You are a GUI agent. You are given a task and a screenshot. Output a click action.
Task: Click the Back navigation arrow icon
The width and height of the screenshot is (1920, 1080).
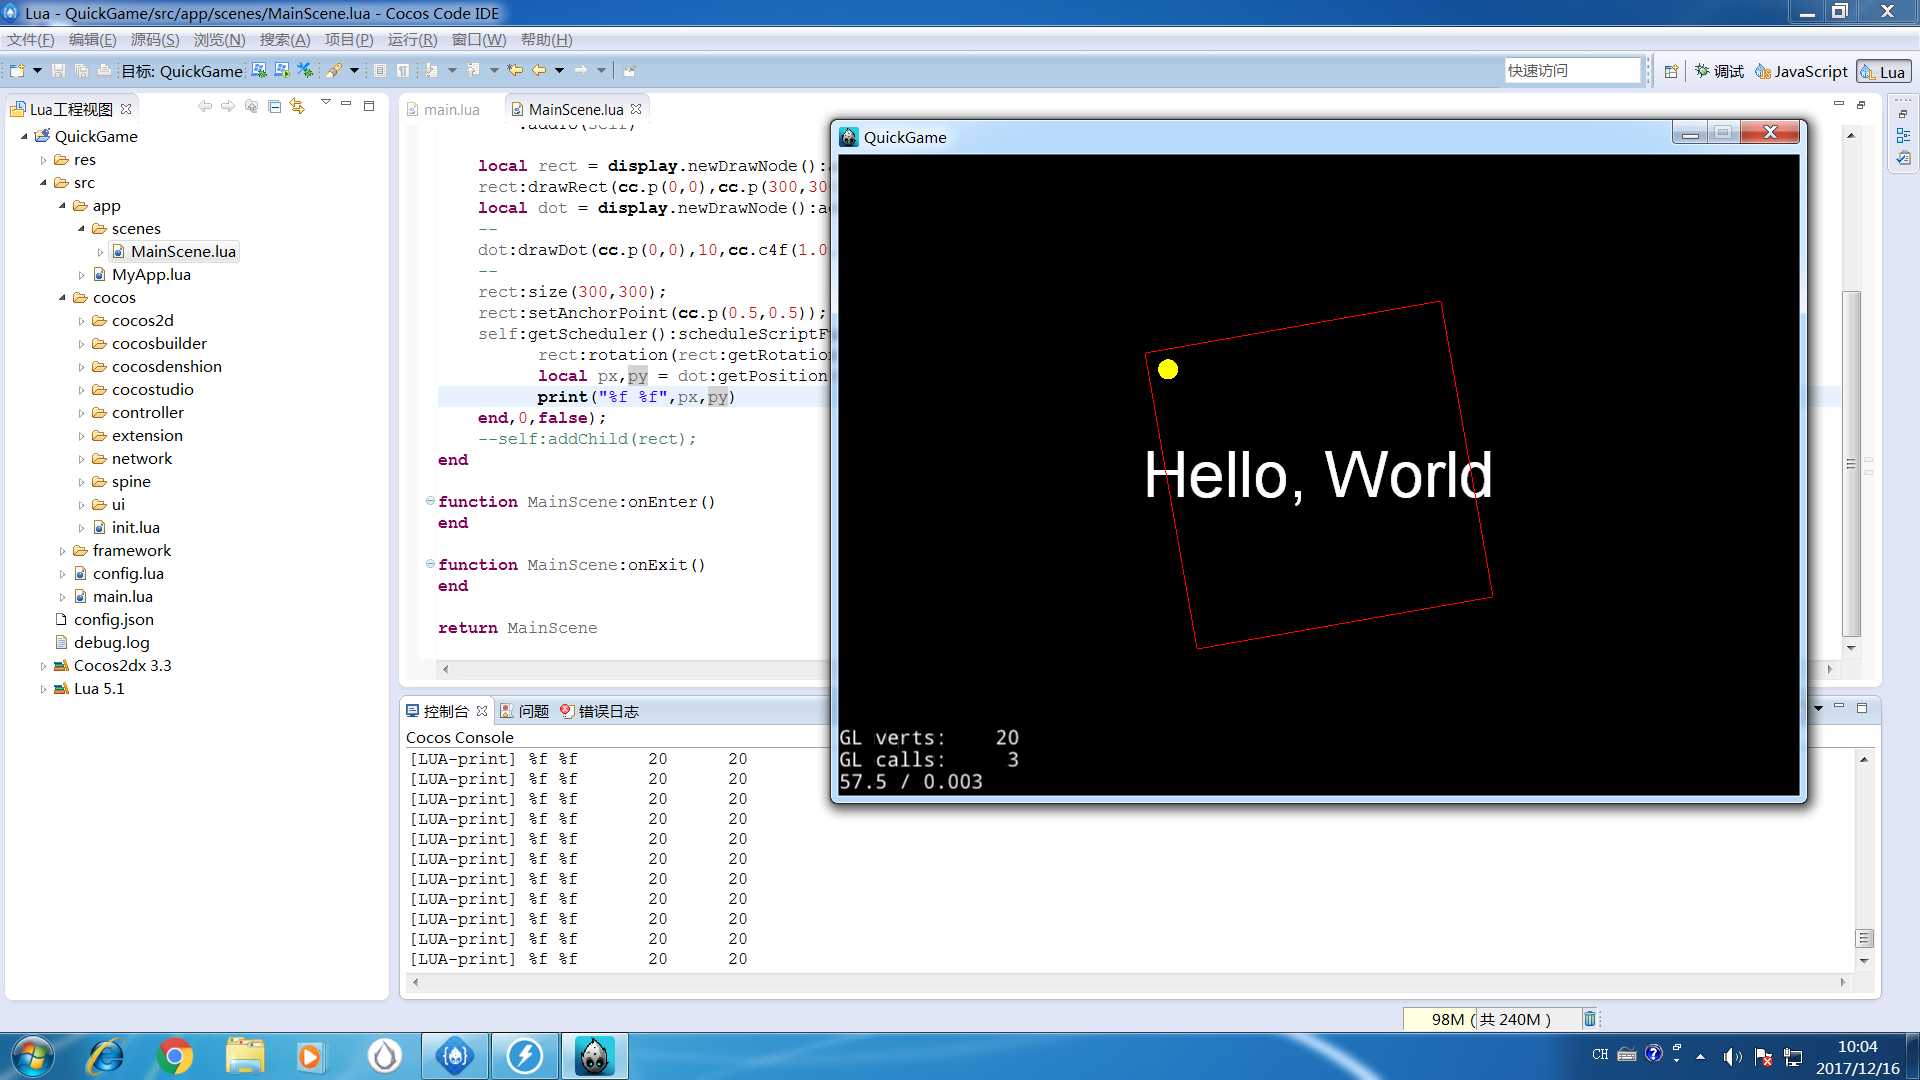point(539,71)
